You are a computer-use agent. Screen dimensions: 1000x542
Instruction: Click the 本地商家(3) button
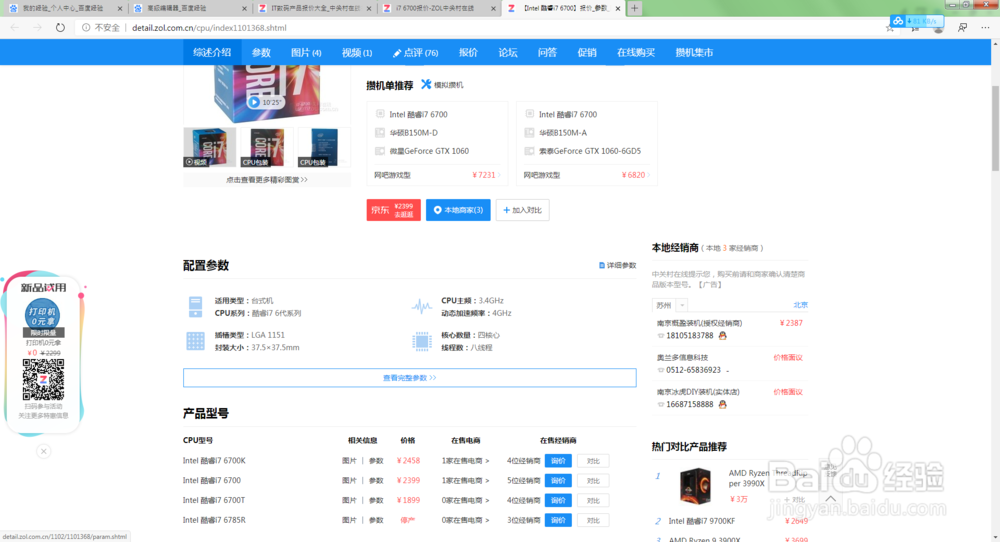[x=458, y=210]
